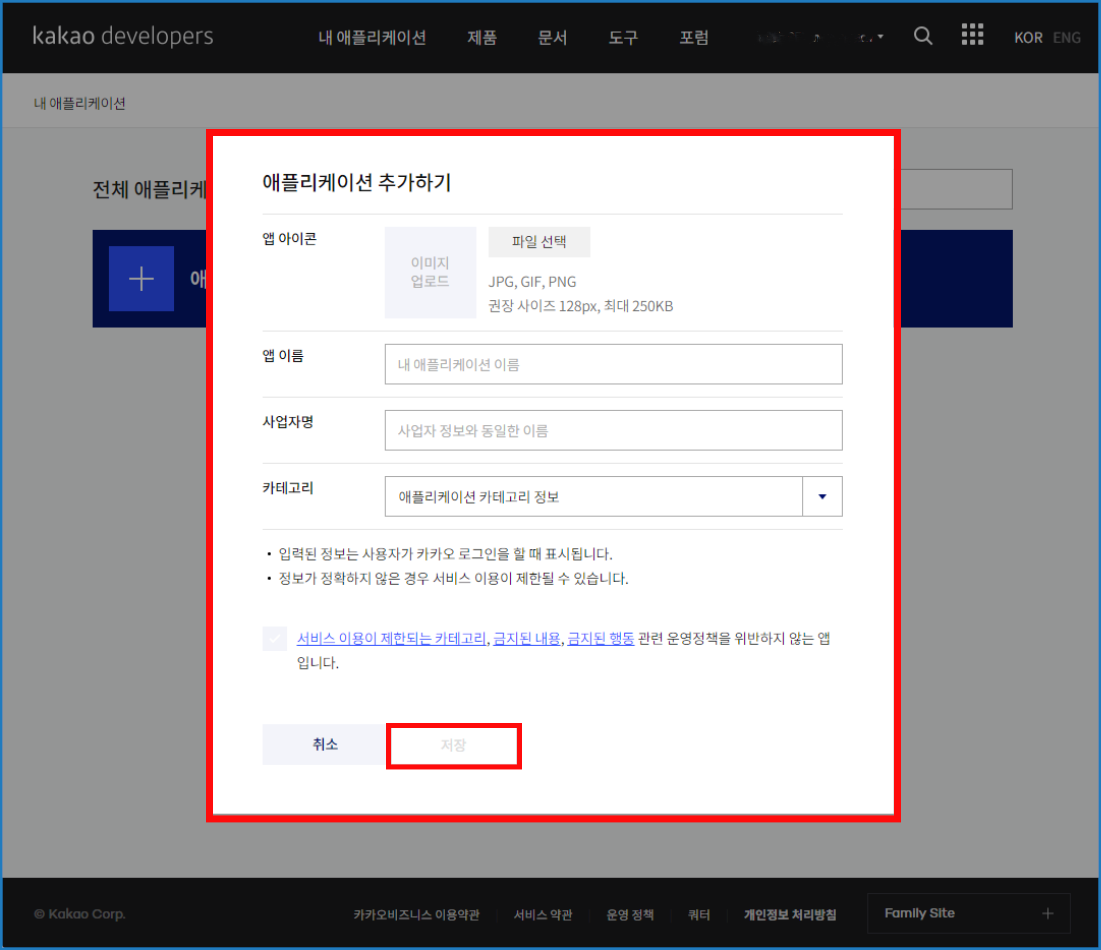
Task: Click the Family Site plus icon
Action: tap(1047, 913)
